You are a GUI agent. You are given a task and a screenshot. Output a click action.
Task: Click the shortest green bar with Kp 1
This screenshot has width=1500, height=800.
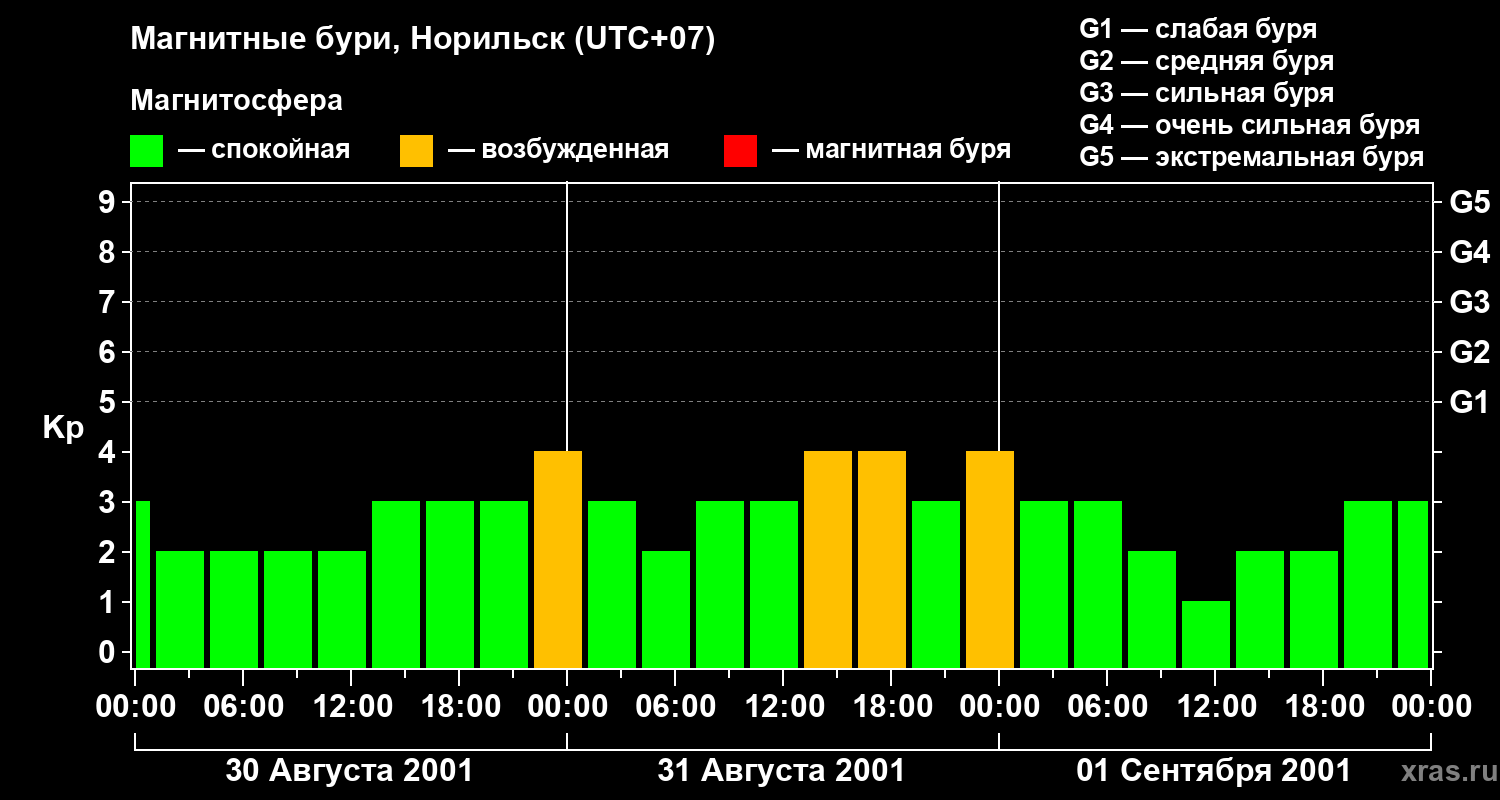click(1206, 635)
